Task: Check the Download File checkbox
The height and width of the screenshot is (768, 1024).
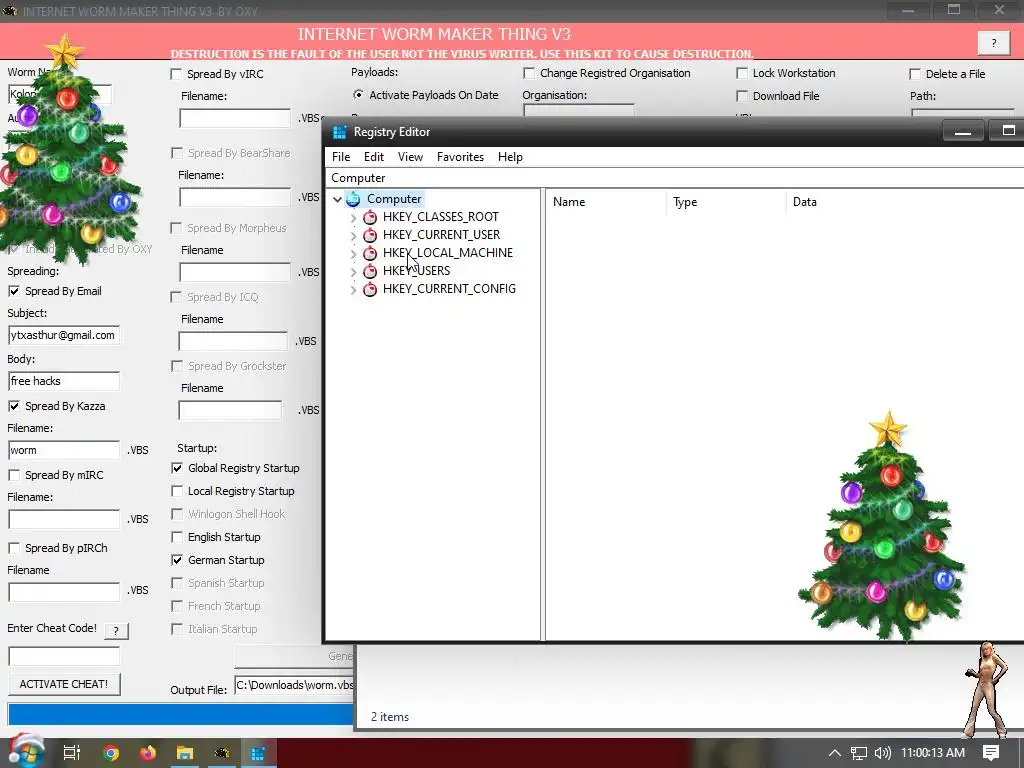Action: 742,96
